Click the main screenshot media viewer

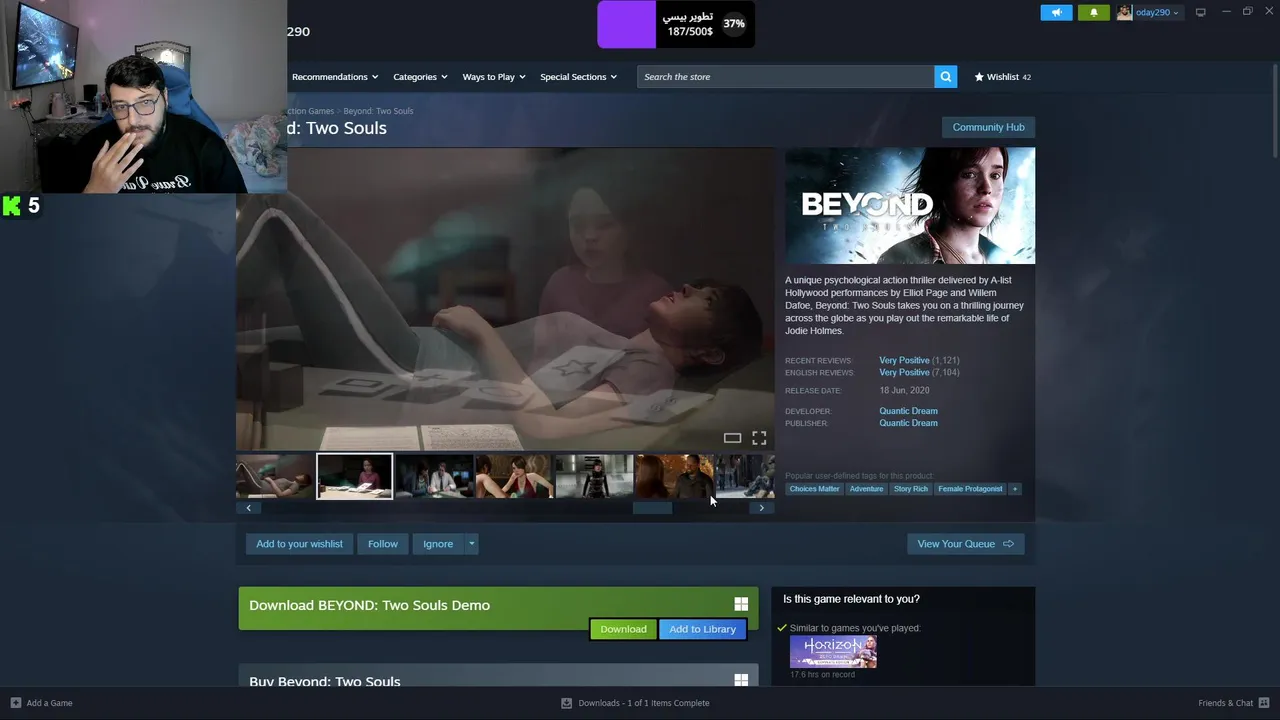click(505, 299)
